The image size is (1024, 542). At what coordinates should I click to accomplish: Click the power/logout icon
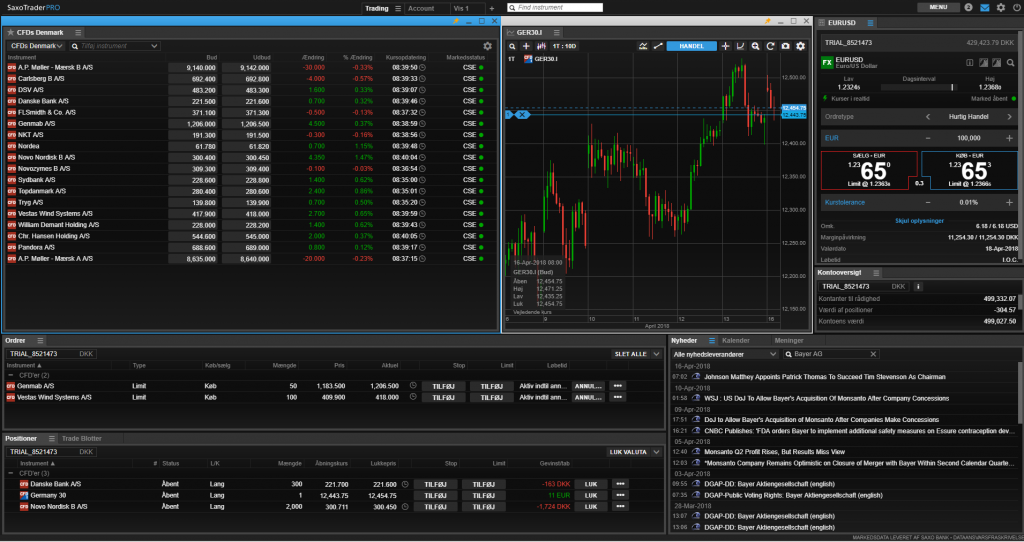click(x=1017, y=8)
